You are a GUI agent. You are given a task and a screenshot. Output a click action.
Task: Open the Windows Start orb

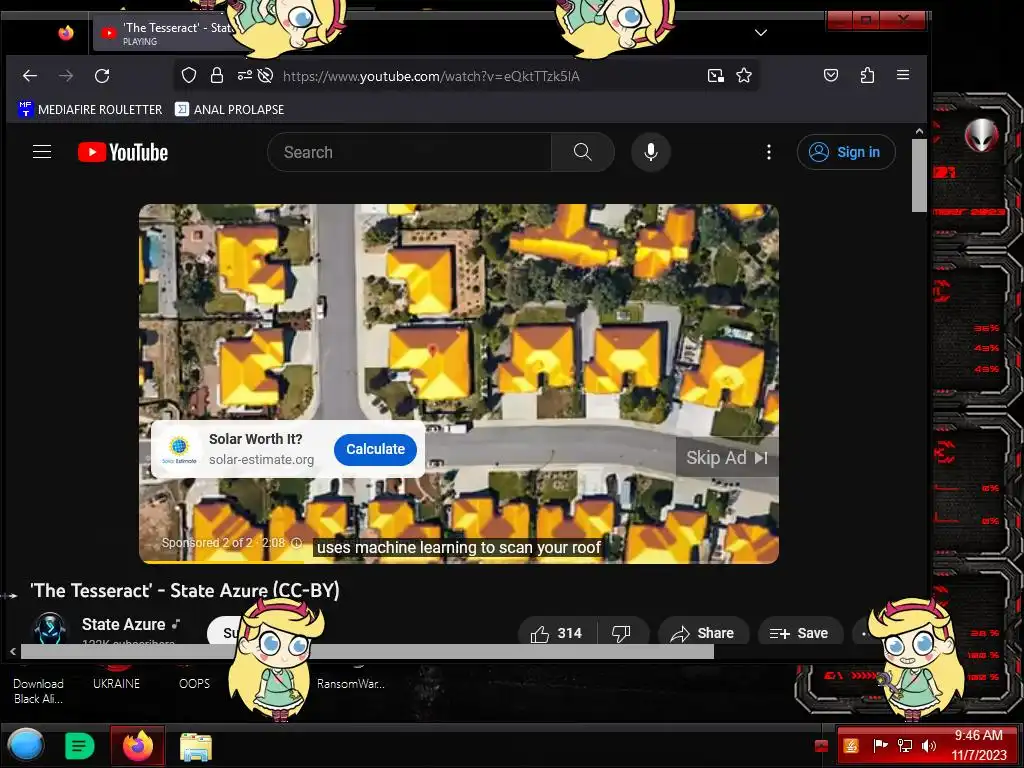[x=25, y=745]
